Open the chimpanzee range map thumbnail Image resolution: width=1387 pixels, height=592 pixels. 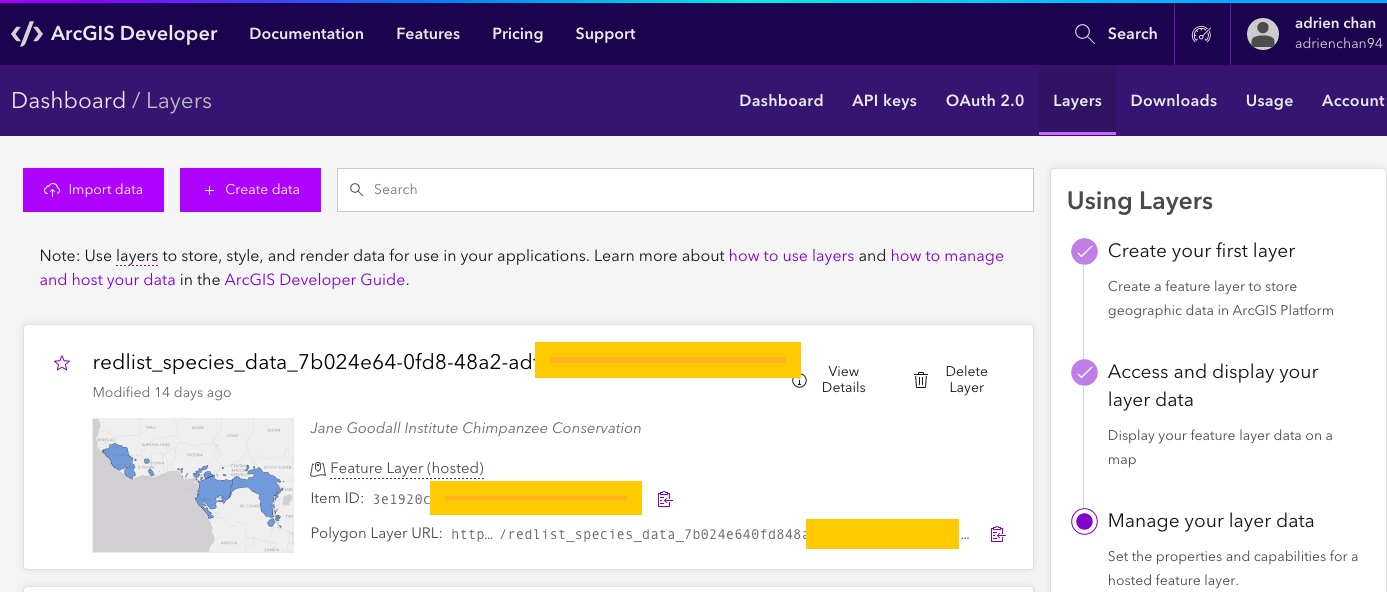[x=193, y=485]
